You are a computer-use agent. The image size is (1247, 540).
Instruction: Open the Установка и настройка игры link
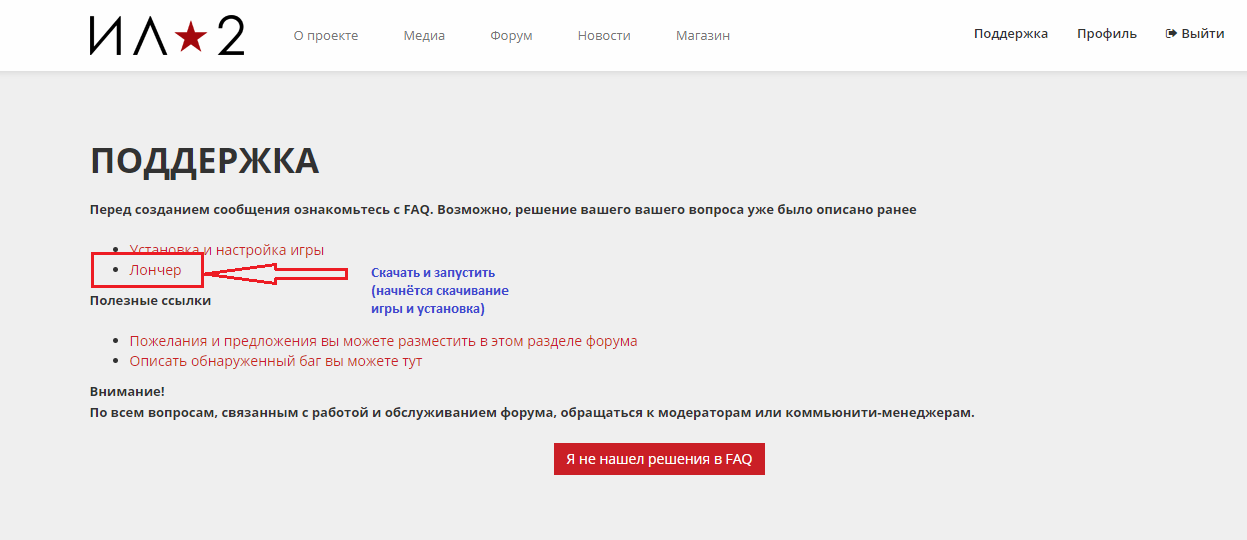(x=227, y=250)
